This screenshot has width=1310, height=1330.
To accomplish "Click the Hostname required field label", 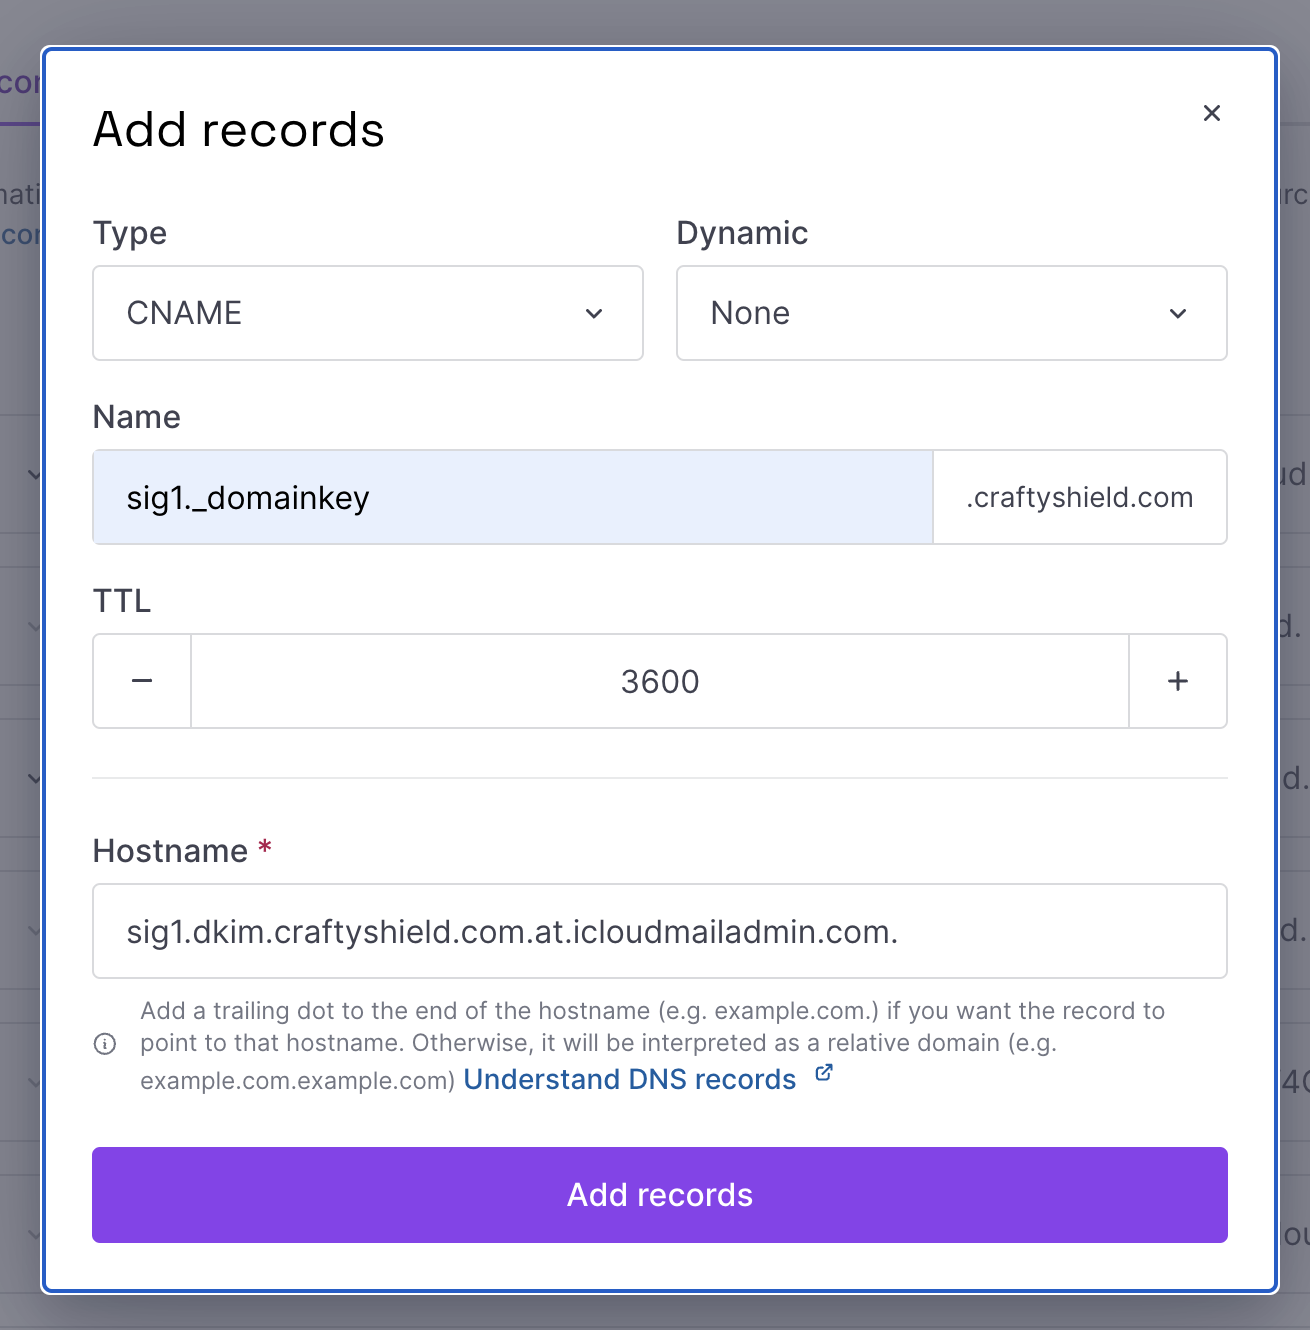I will [171, 851].
